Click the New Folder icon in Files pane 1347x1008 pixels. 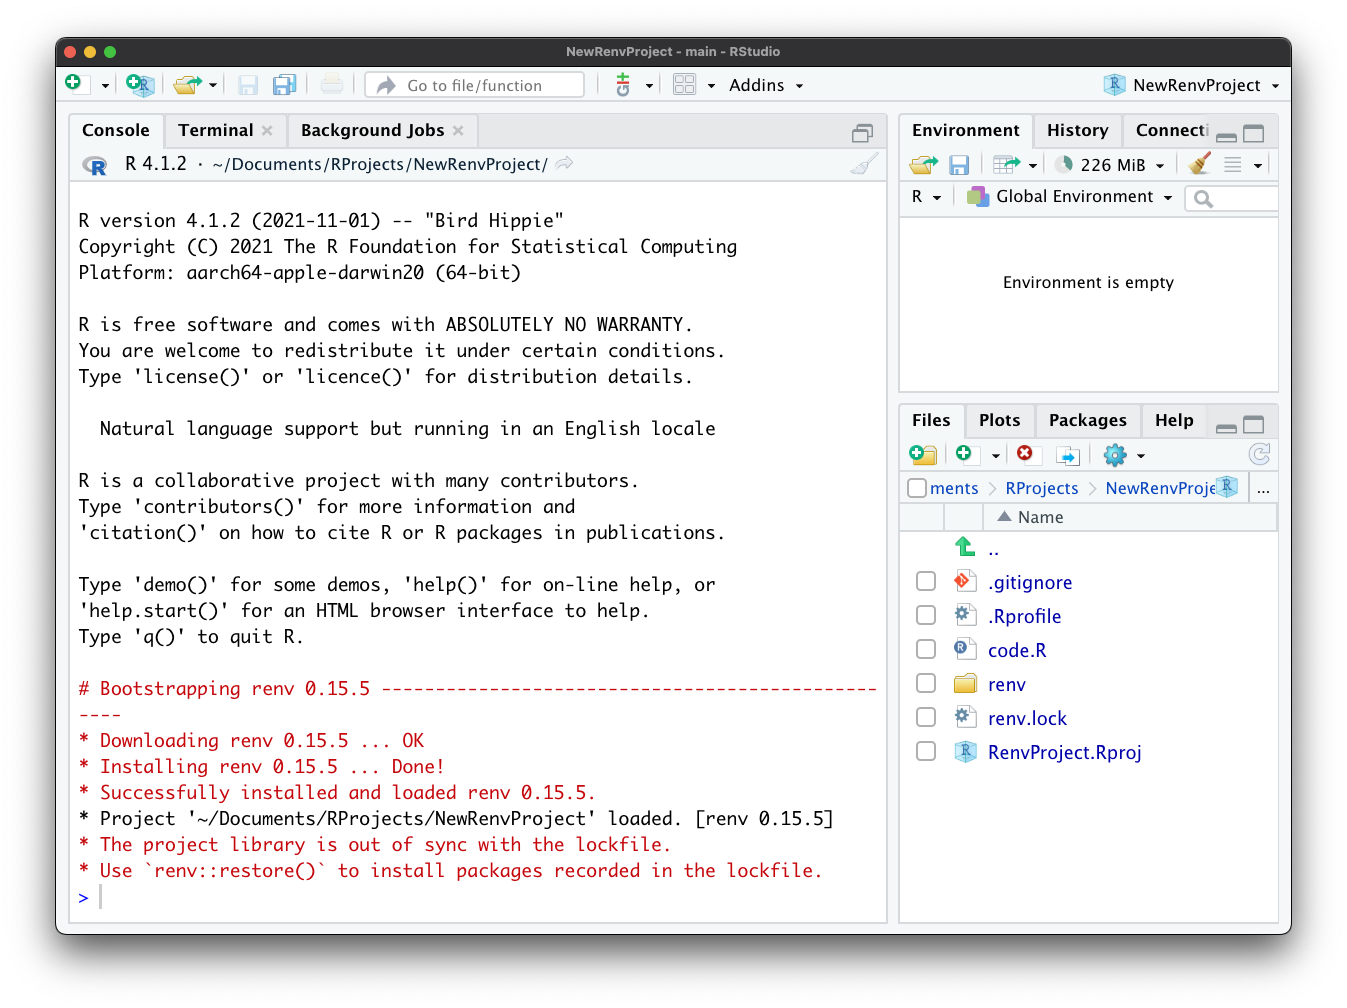pyautogui.click(x=923, y=455)
